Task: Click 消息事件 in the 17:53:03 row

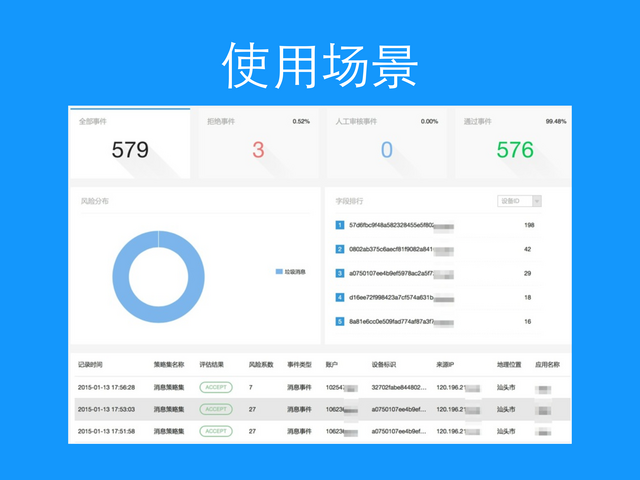Action: [299, 409]
